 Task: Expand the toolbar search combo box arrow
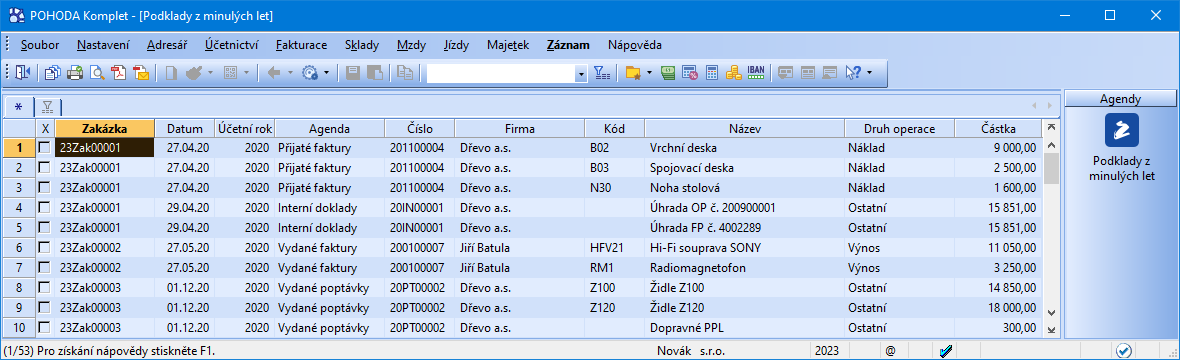(x=581, y=74)
